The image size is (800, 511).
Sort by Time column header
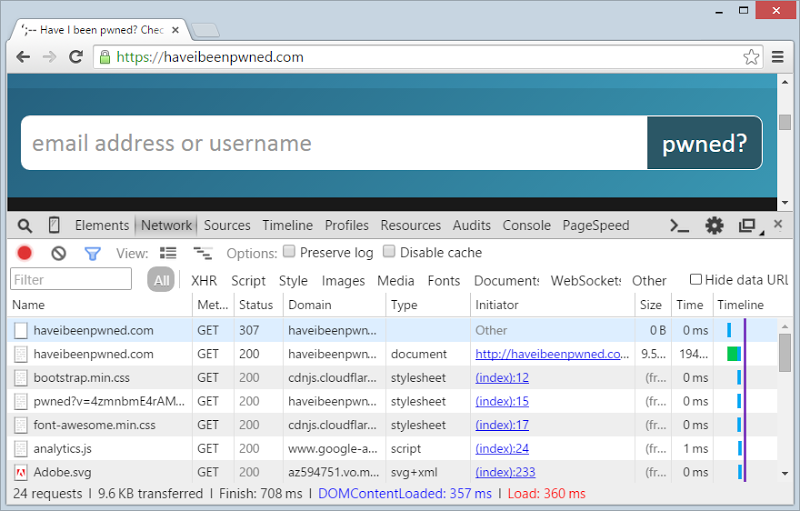coord(692,305)
